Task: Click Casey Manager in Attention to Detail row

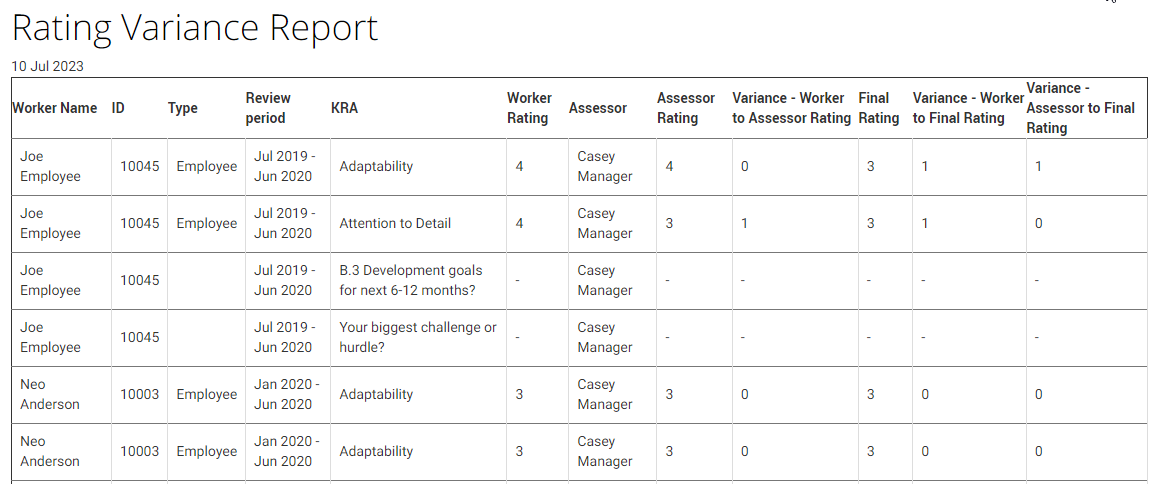Action: click(604, 224)
